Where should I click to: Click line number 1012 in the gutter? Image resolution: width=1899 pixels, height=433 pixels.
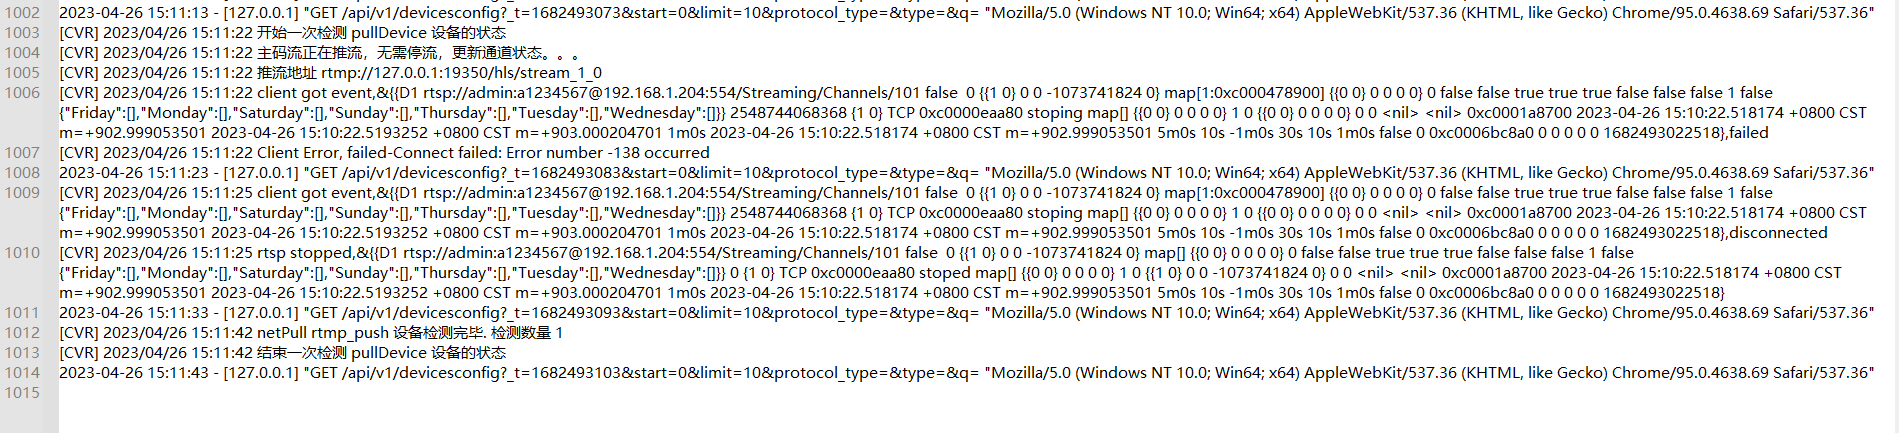coord(22,333)
